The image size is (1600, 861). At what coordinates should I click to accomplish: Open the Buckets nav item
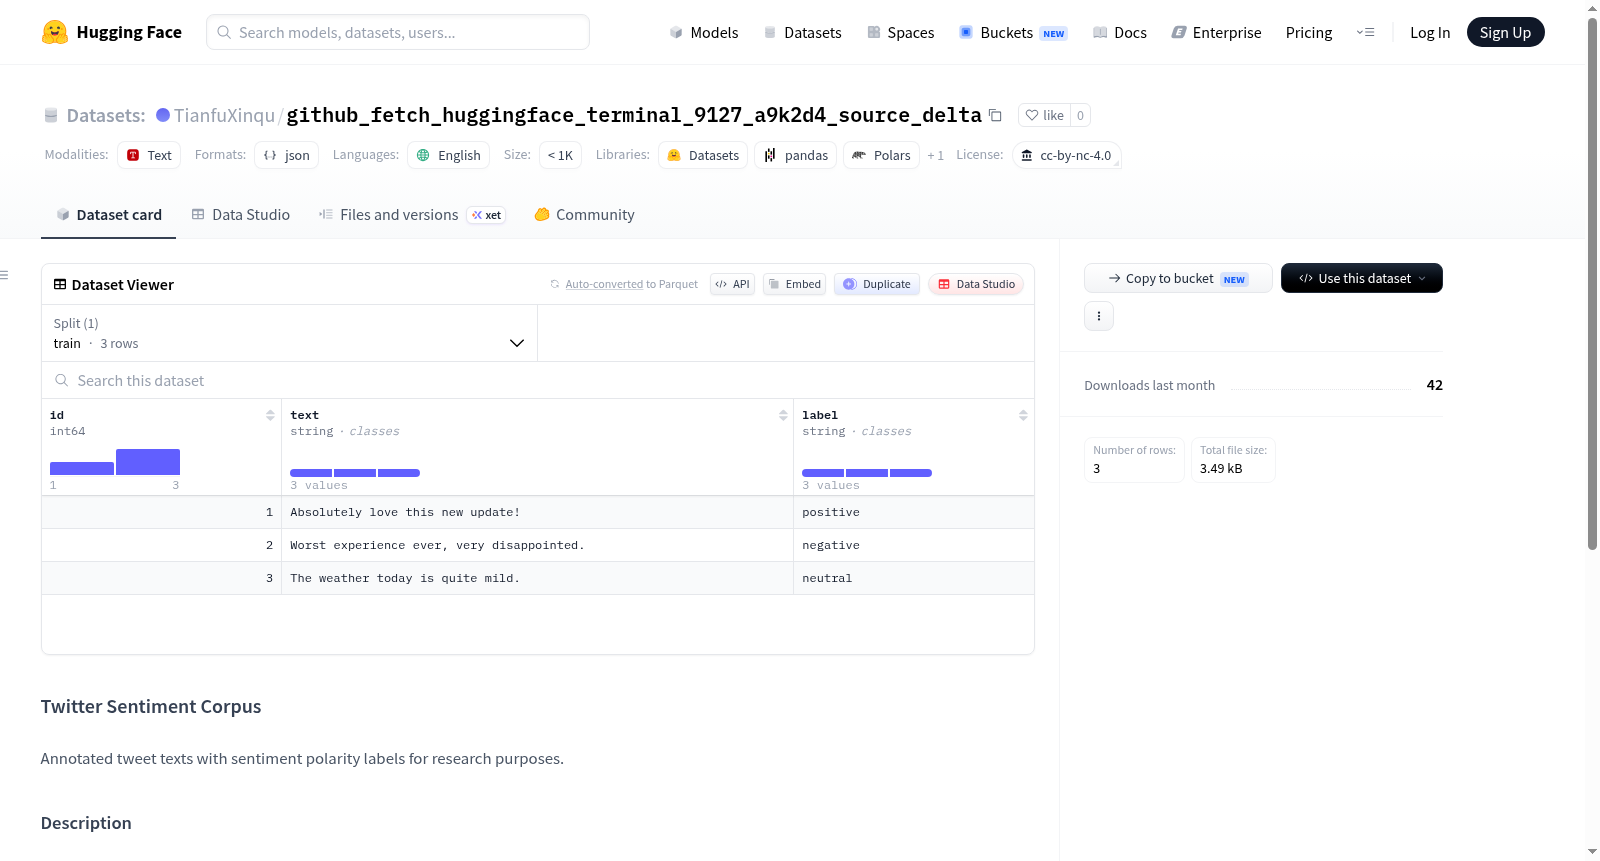click(x=1012, y=32)
